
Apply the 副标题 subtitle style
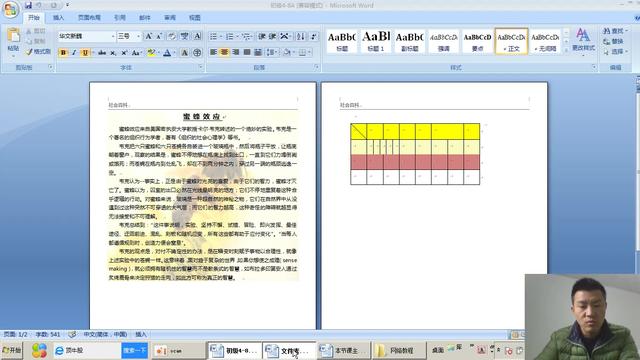(x=409, y=41)
